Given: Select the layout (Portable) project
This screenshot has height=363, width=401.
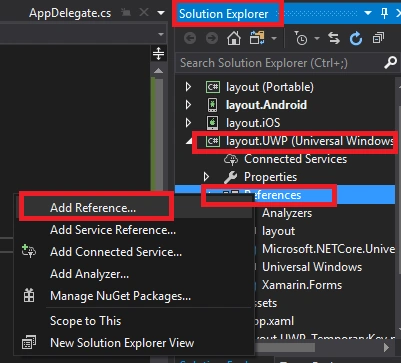Looking at the screenshot, I should pos(270,87).
